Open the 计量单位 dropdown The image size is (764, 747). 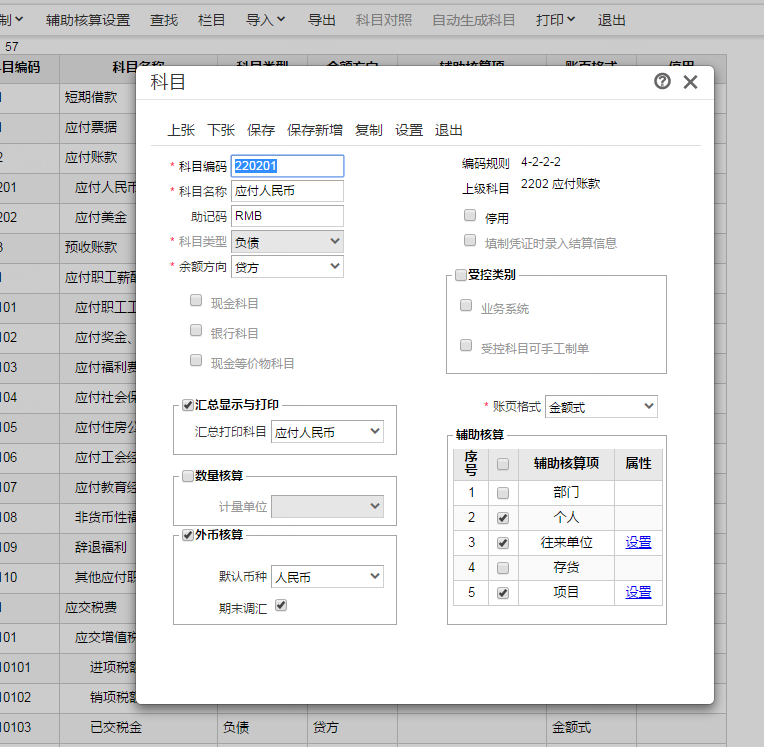coord(327,507)
